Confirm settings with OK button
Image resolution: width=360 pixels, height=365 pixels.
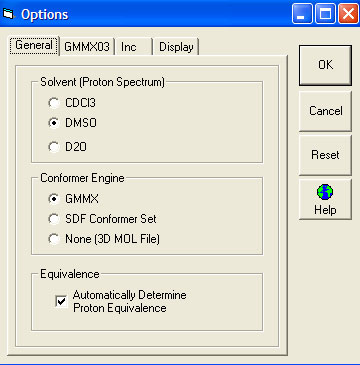(325, 65)
